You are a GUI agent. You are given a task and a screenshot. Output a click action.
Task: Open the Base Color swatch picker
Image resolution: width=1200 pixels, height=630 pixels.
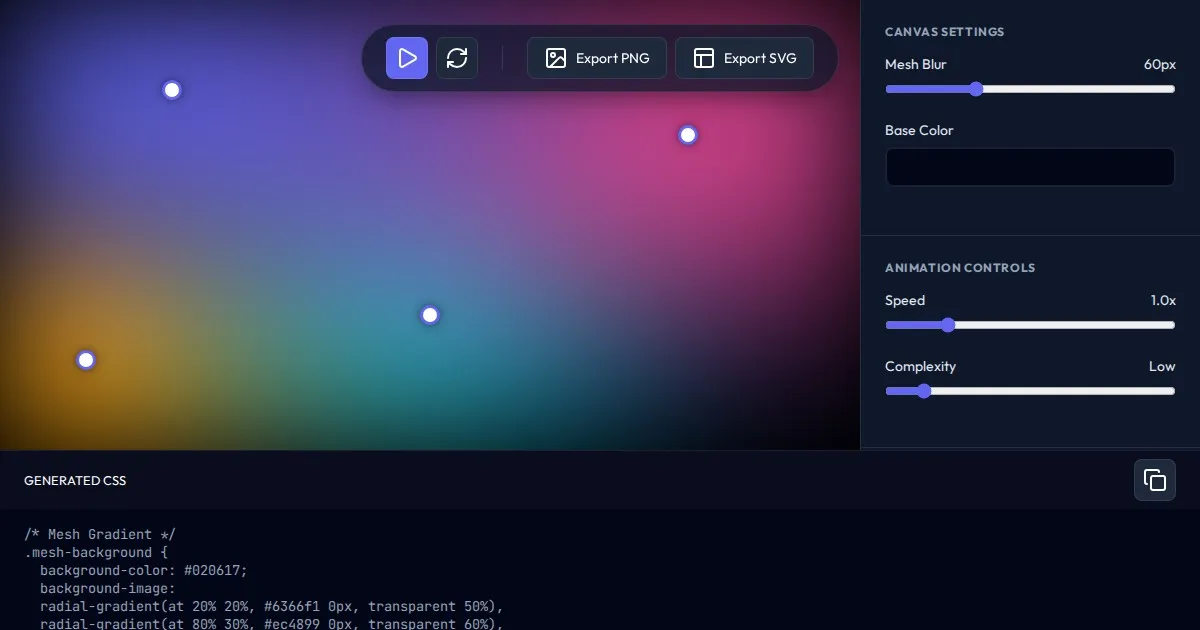click(1029, 167)
